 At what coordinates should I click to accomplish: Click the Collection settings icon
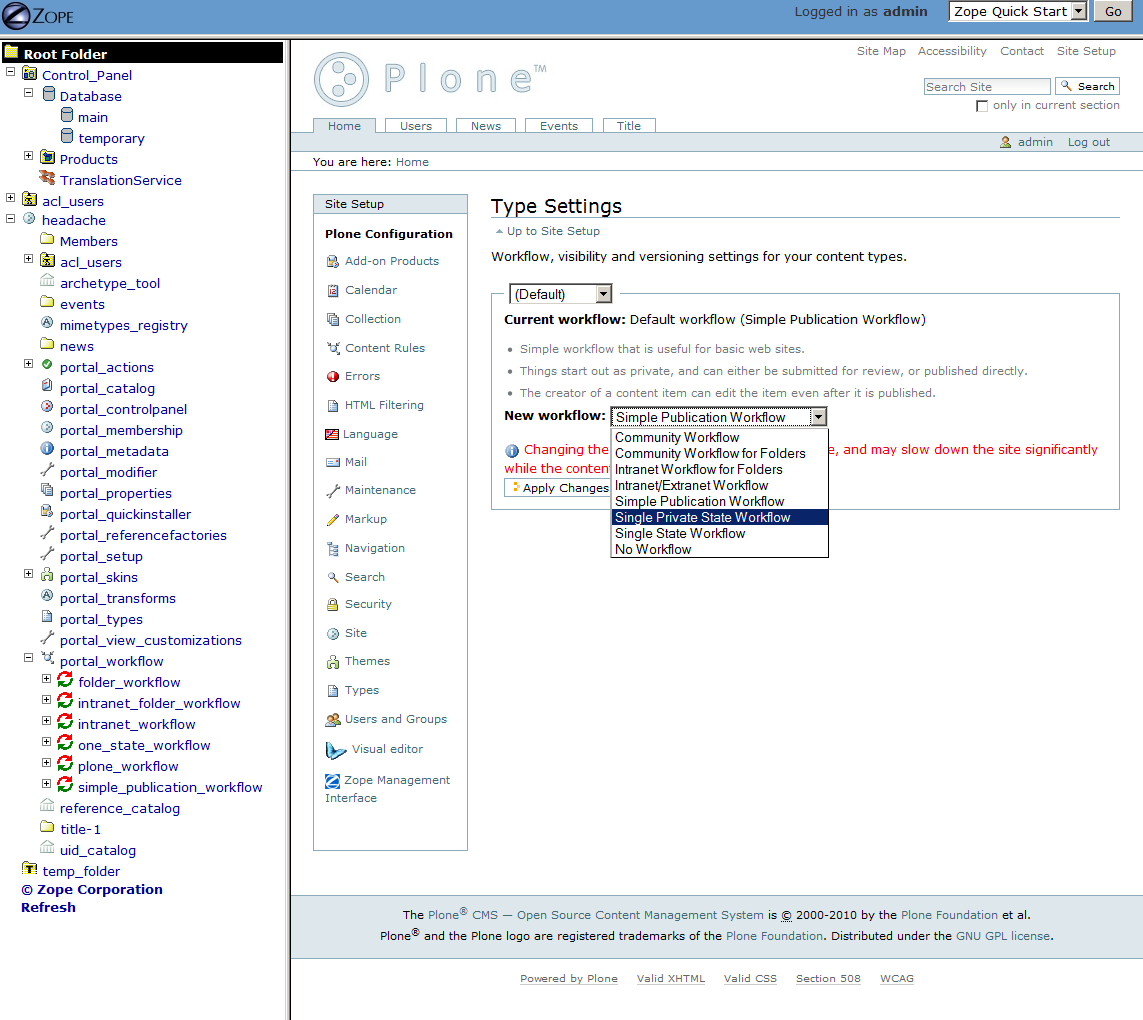332,319
